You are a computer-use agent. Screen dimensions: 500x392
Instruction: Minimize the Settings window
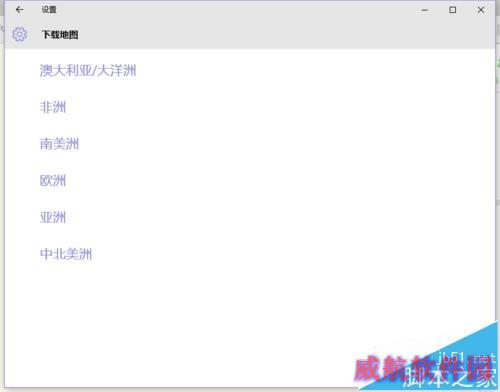tap(424, 10)
